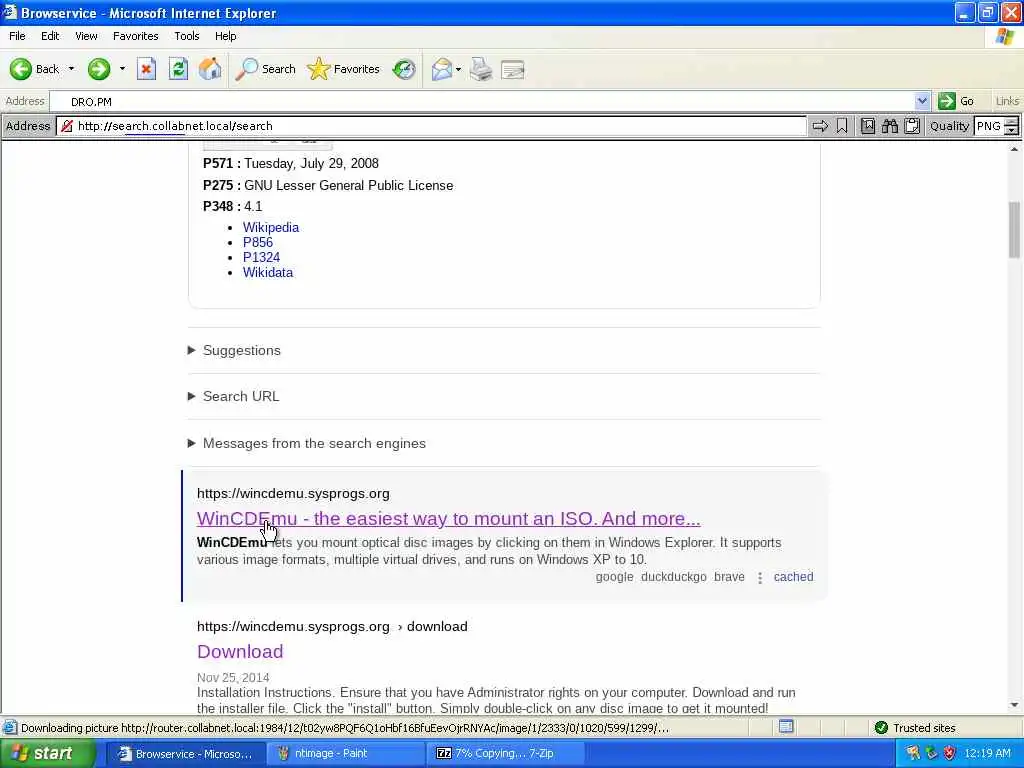The width and height of the screenshot is (1024, 768).
Task: Expand Messages from the search engines
Action: (307, 443)
